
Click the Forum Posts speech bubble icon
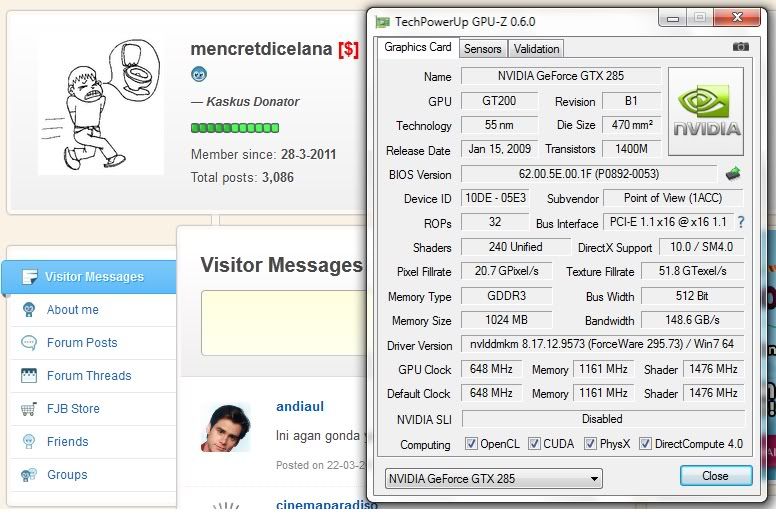29,342
